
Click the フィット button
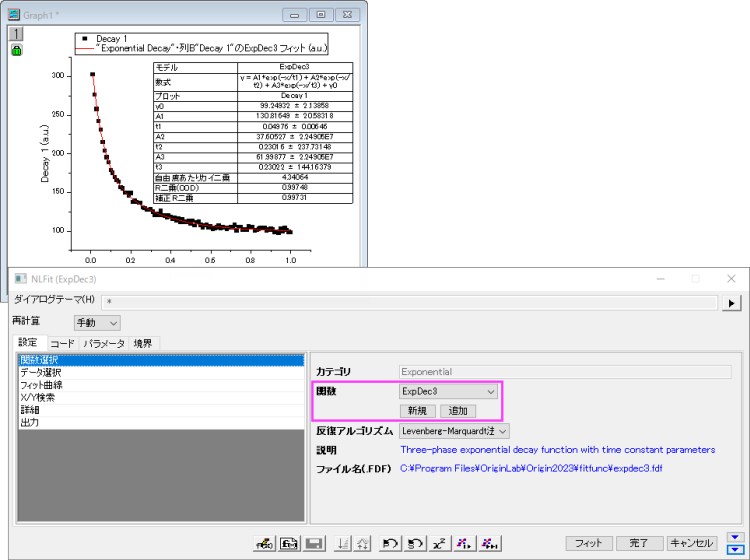(589, 543)
